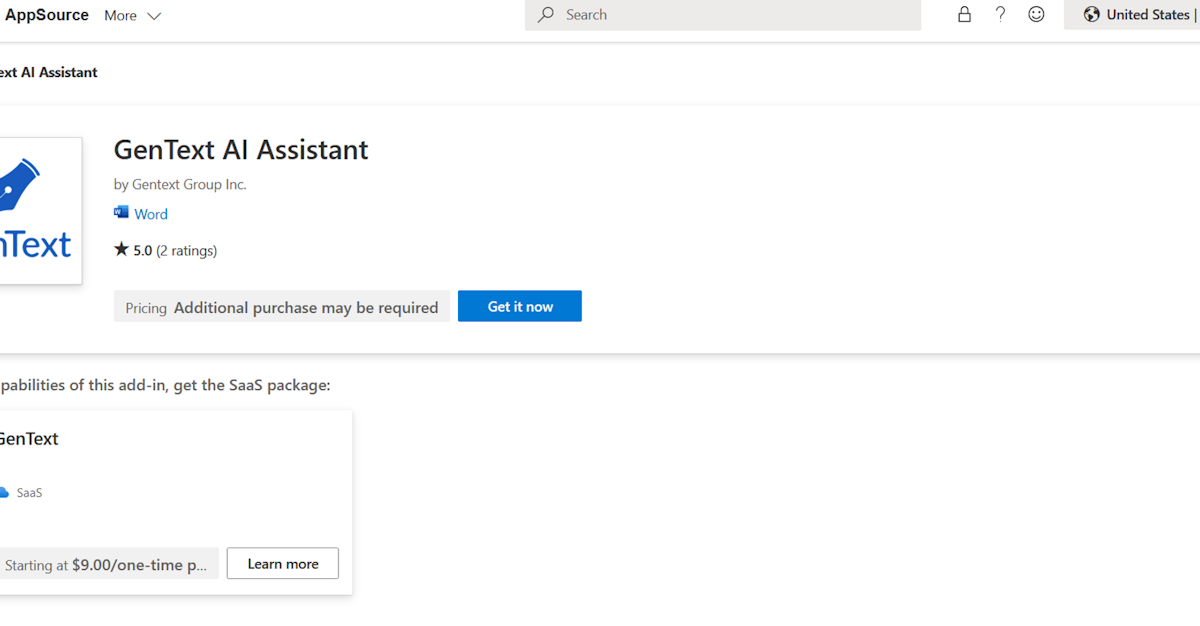Click the Word product icon
1200x626 pixels.
[x=122, y=213]
